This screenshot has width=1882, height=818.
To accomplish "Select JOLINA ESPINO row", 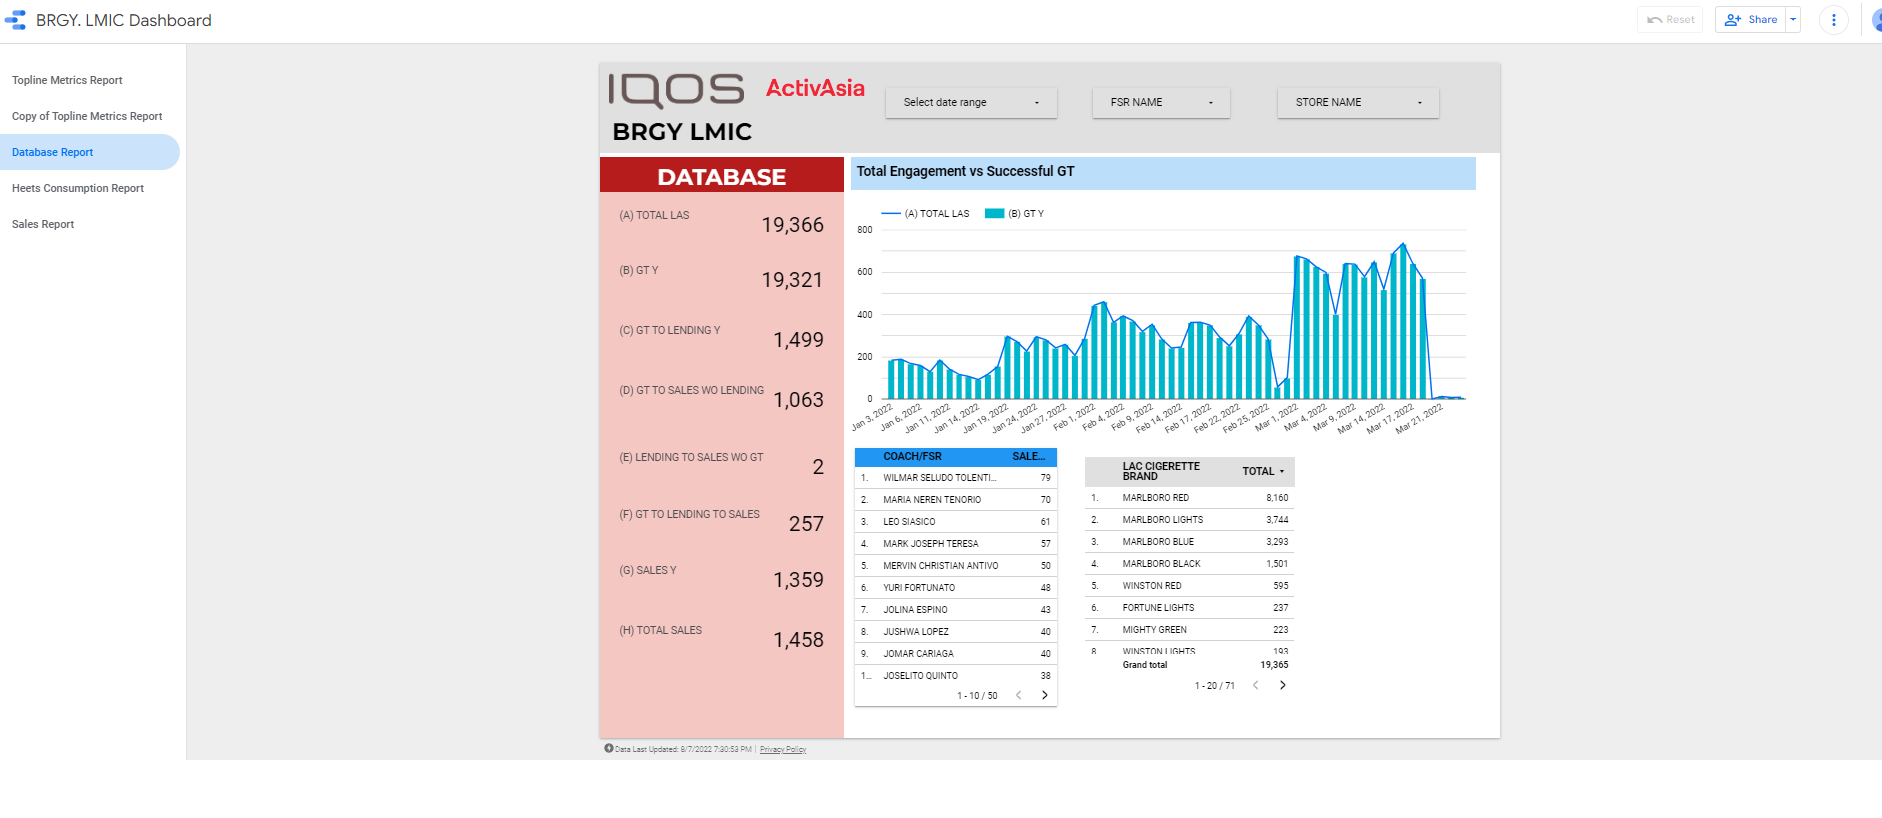I will point(956,610).
